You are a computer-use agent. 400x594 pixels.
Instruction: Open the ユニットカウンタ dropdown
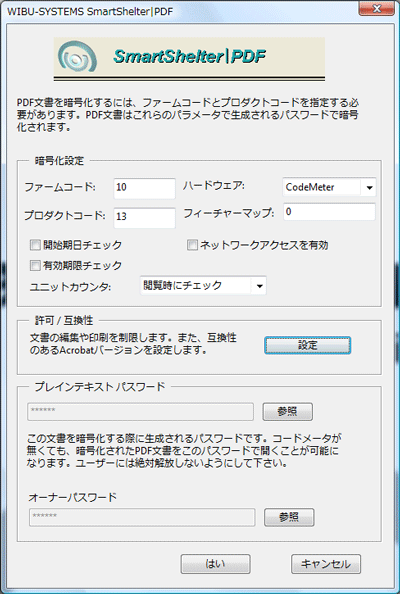point(203,286)
